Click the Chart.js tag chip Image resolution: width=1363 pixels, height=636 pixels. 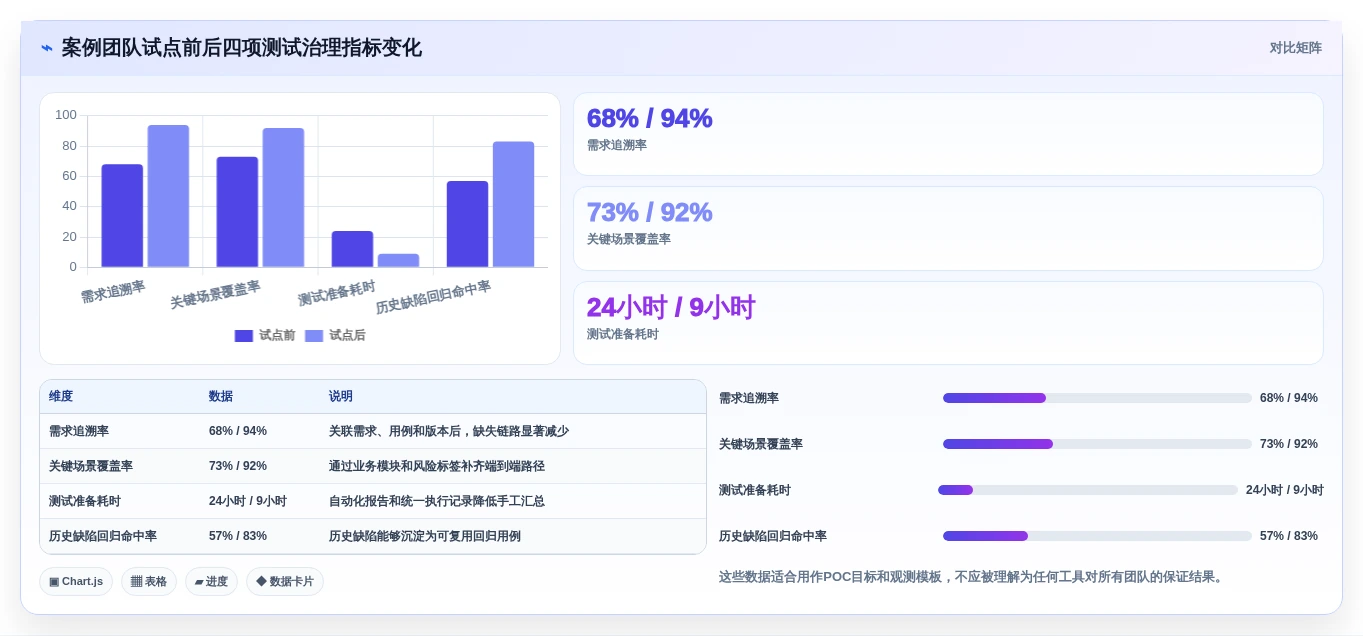pos(76,581)
